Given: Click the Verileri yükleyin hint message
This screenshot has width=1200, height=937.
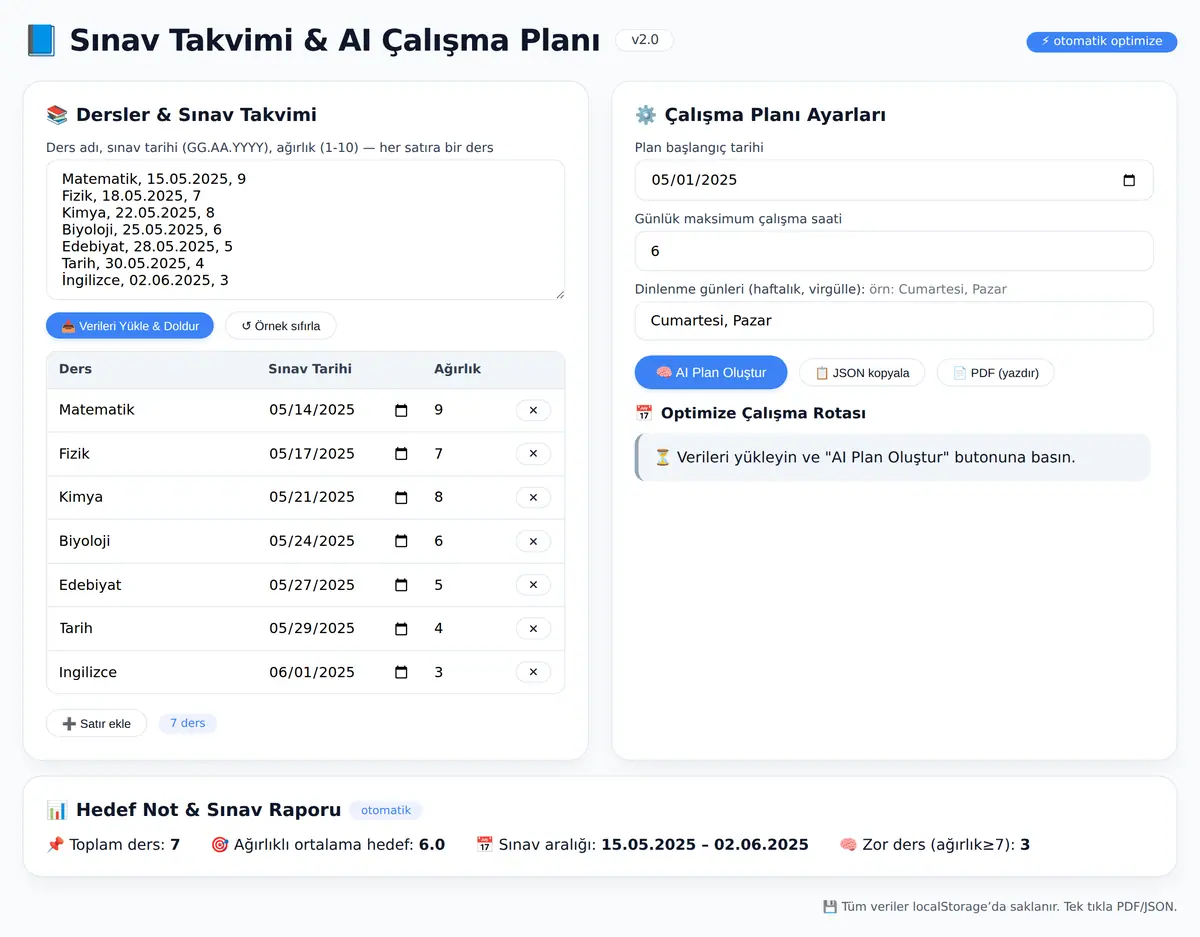Looking at the screenshot, I should [x=892, y=457].
